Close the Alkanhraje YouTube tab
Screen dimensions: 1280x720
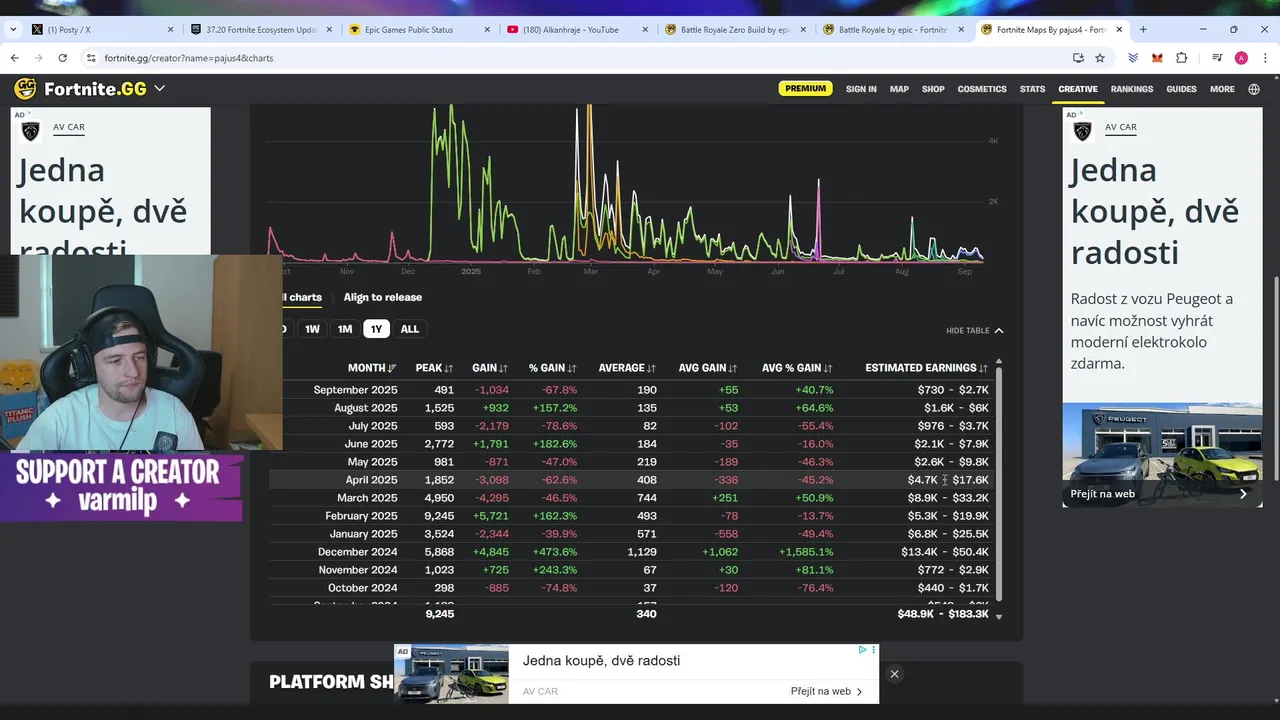coord(645,30)
